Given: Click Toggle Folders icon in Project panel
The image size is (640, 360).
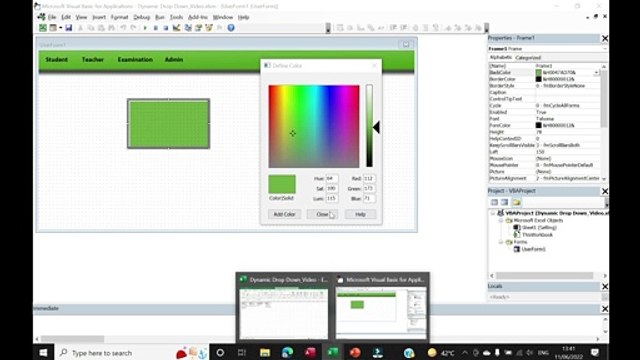Looking at the screenshot, I should [x=517, y=202].
